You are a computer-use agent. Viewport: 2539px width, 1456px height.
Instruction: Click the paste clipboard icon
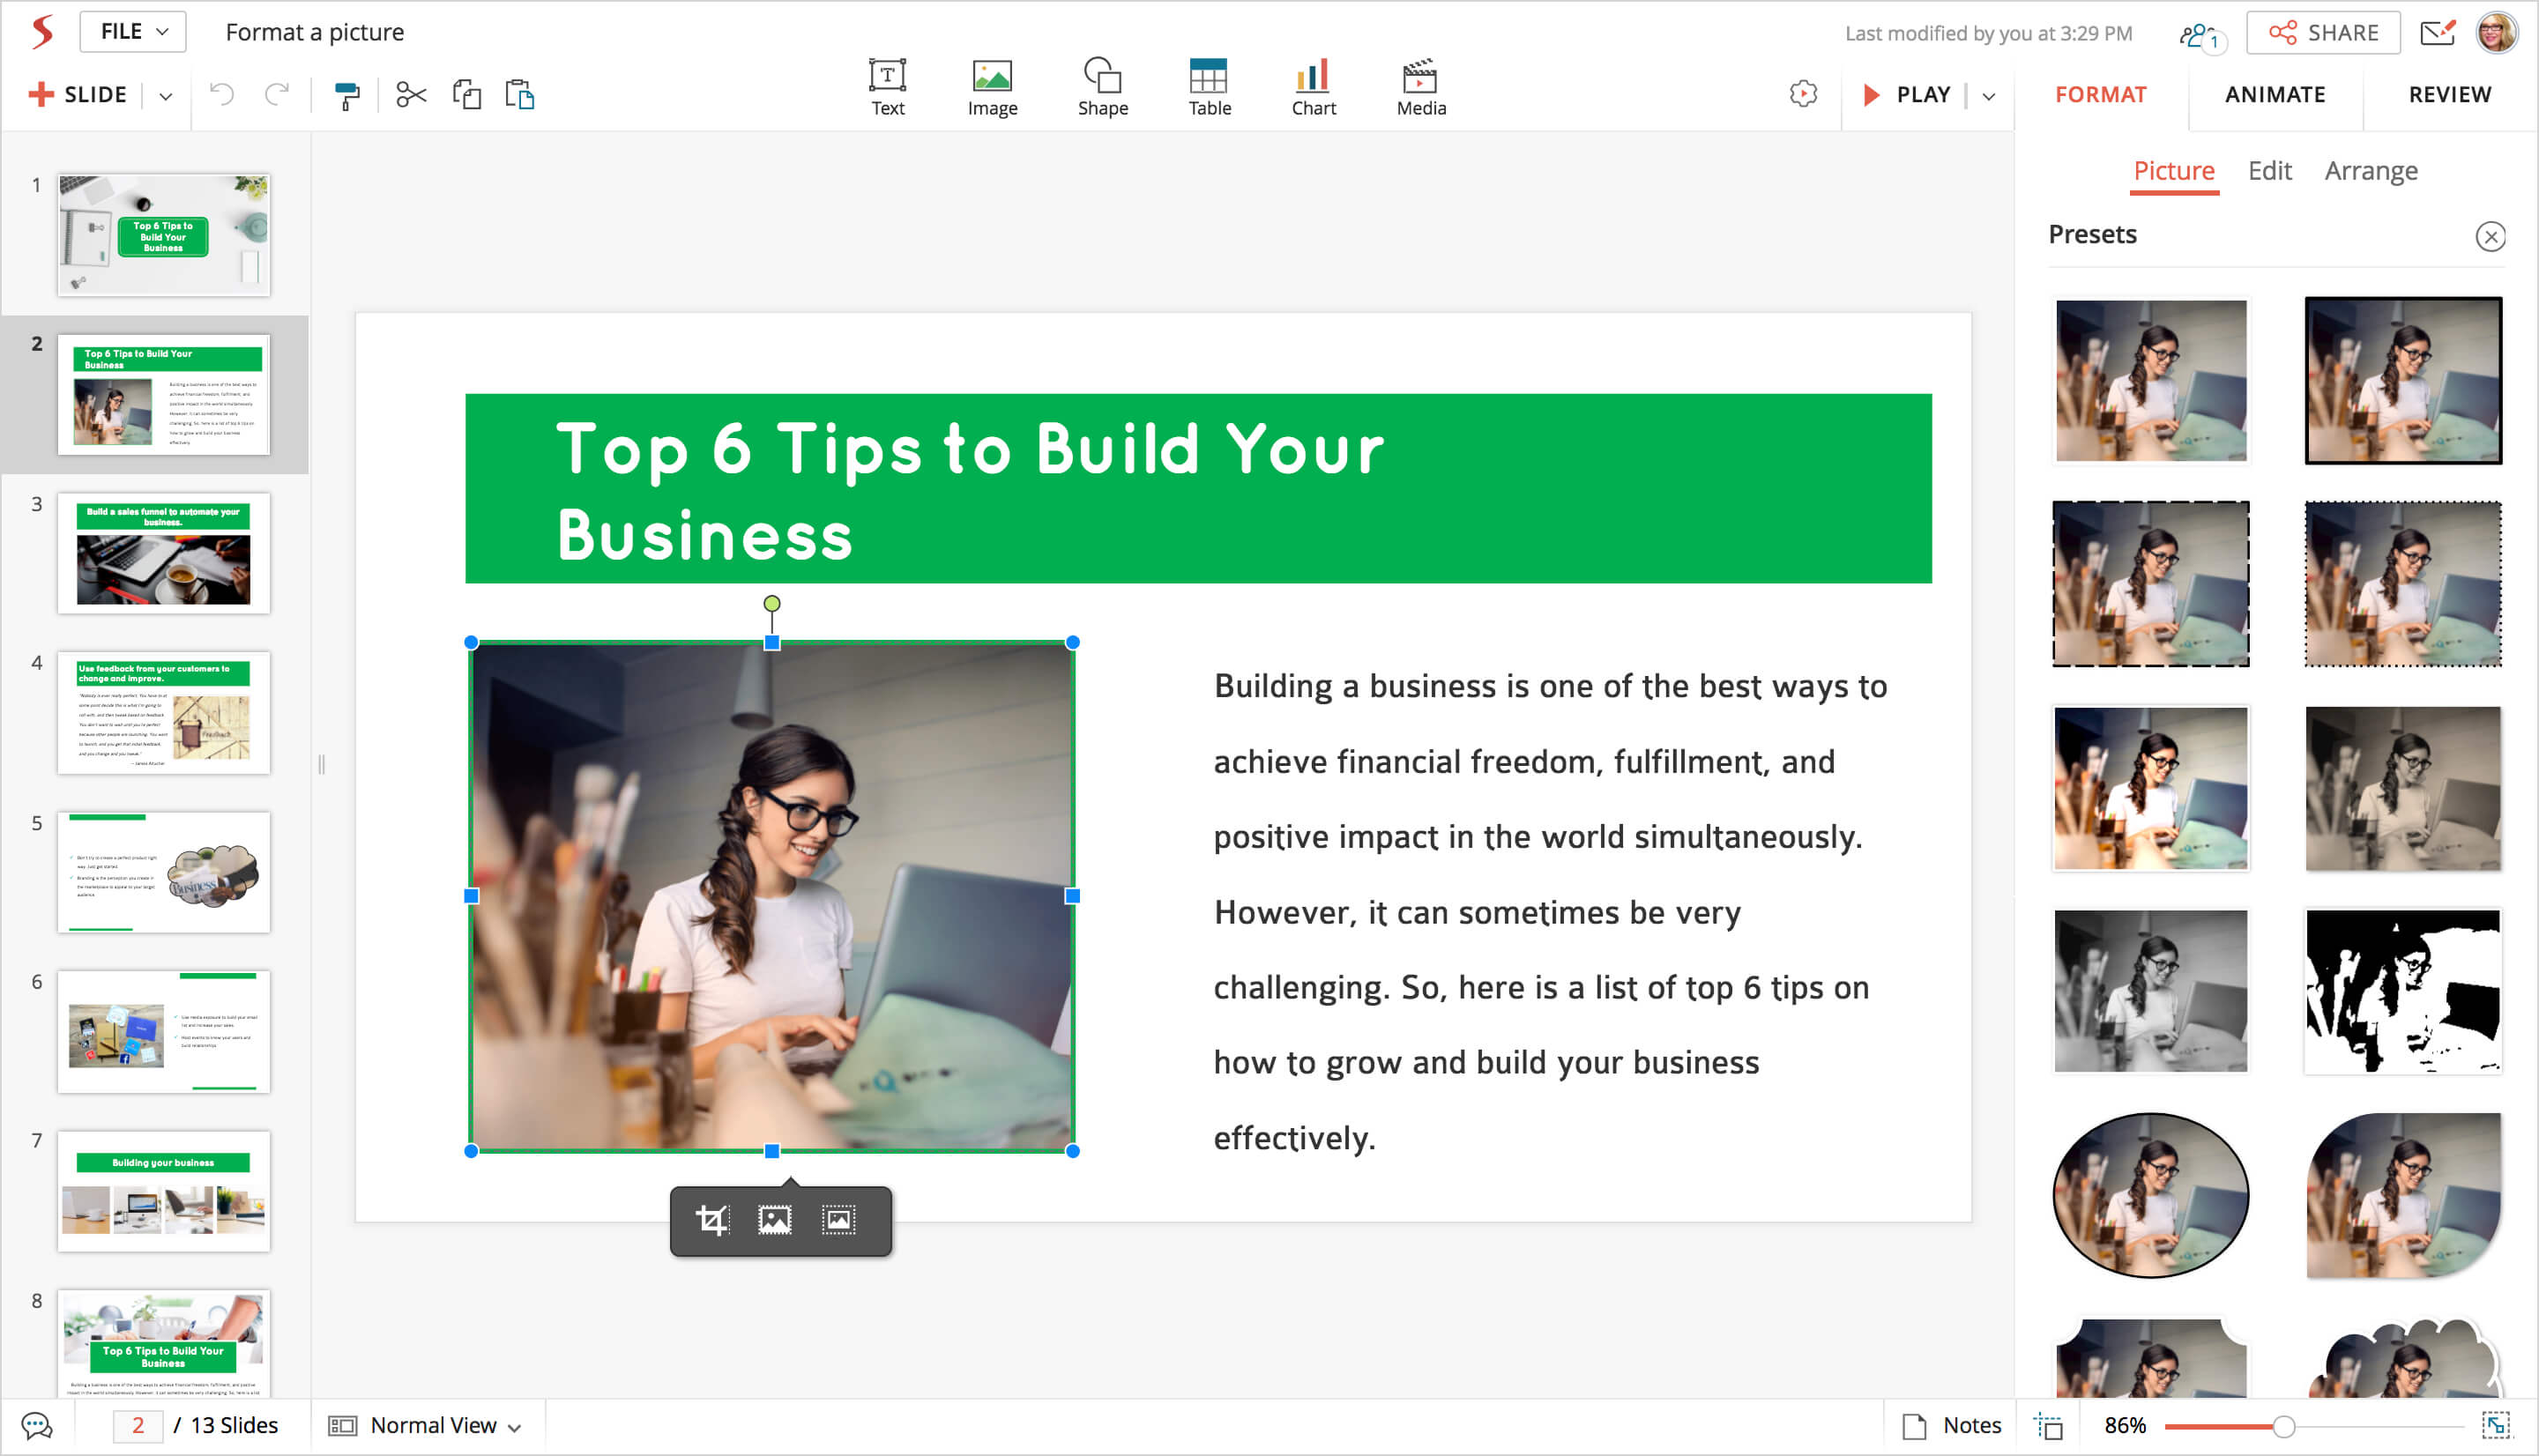coord(520,95)
